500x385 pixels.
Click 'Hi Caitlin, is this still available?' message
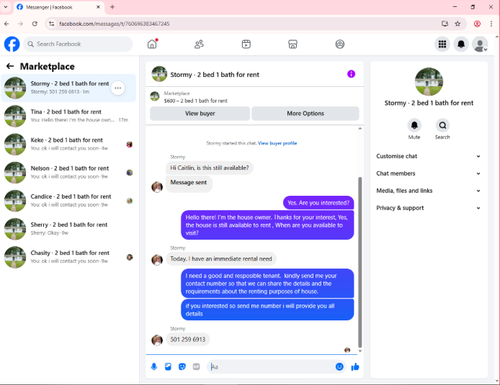point(210,168)
